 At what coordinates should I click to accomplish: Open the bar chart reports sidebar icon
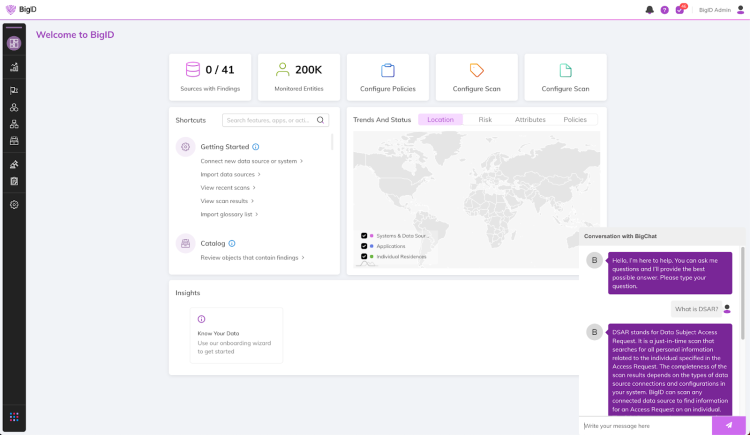(14, 67)
